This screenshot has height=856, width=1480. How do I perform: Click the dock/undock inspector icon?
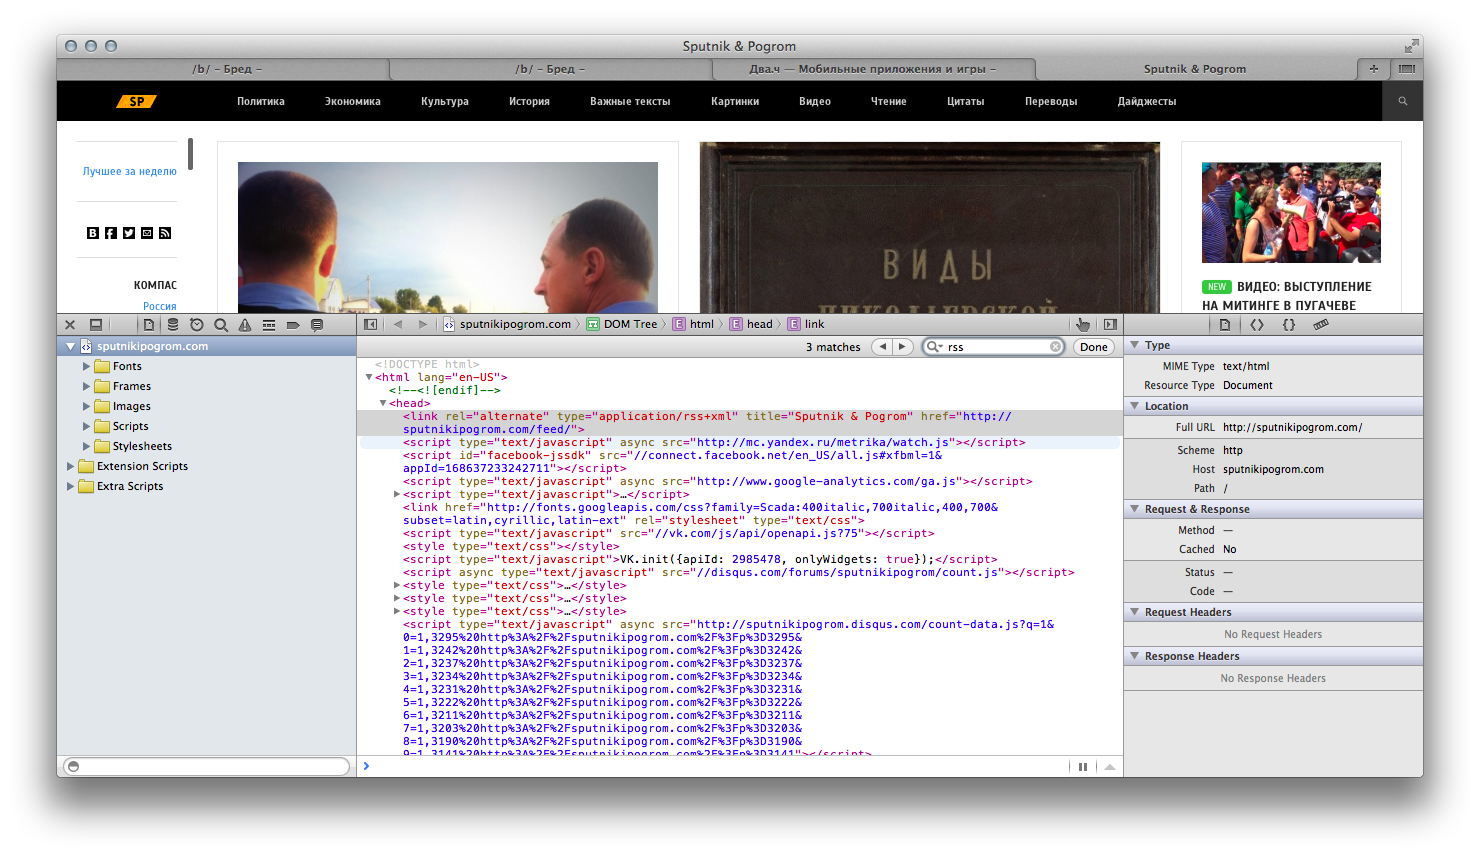click(x=96, y=325)
